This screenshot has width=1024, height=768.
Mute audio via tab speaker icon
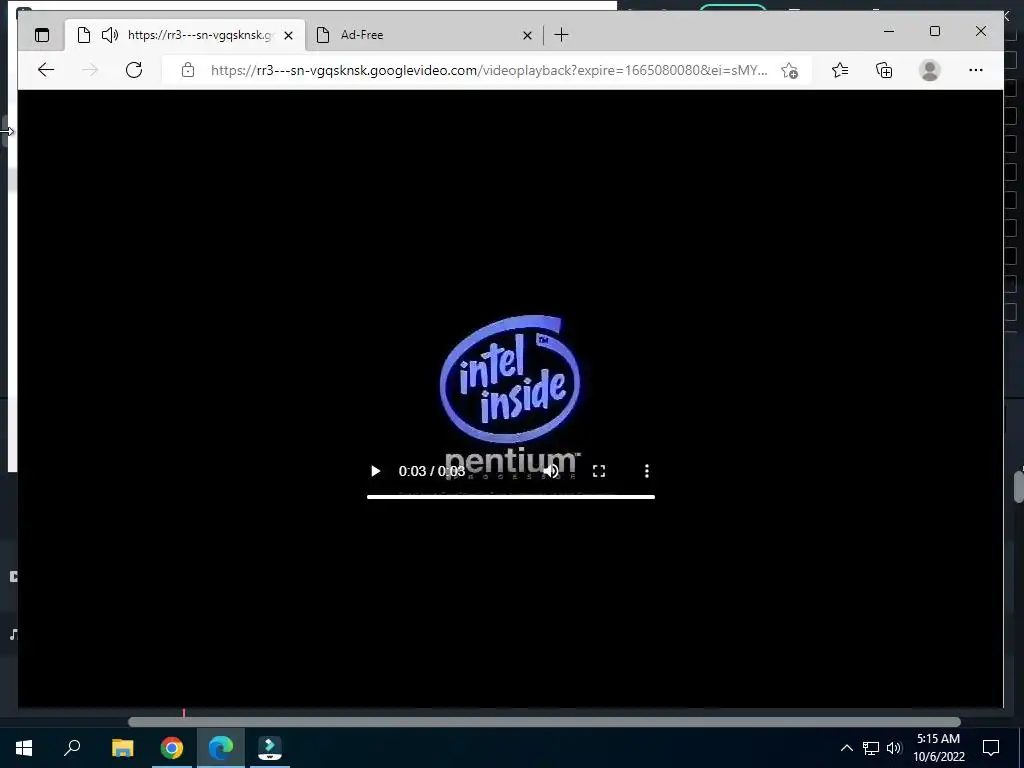pyautogui.click(x=110, y=35)
